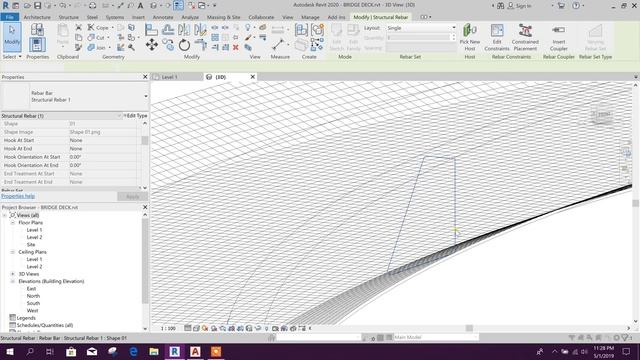The image size is (640, 360).
Task: Click the Project Browser vertical scrollbar
Action: coord(145,261)
